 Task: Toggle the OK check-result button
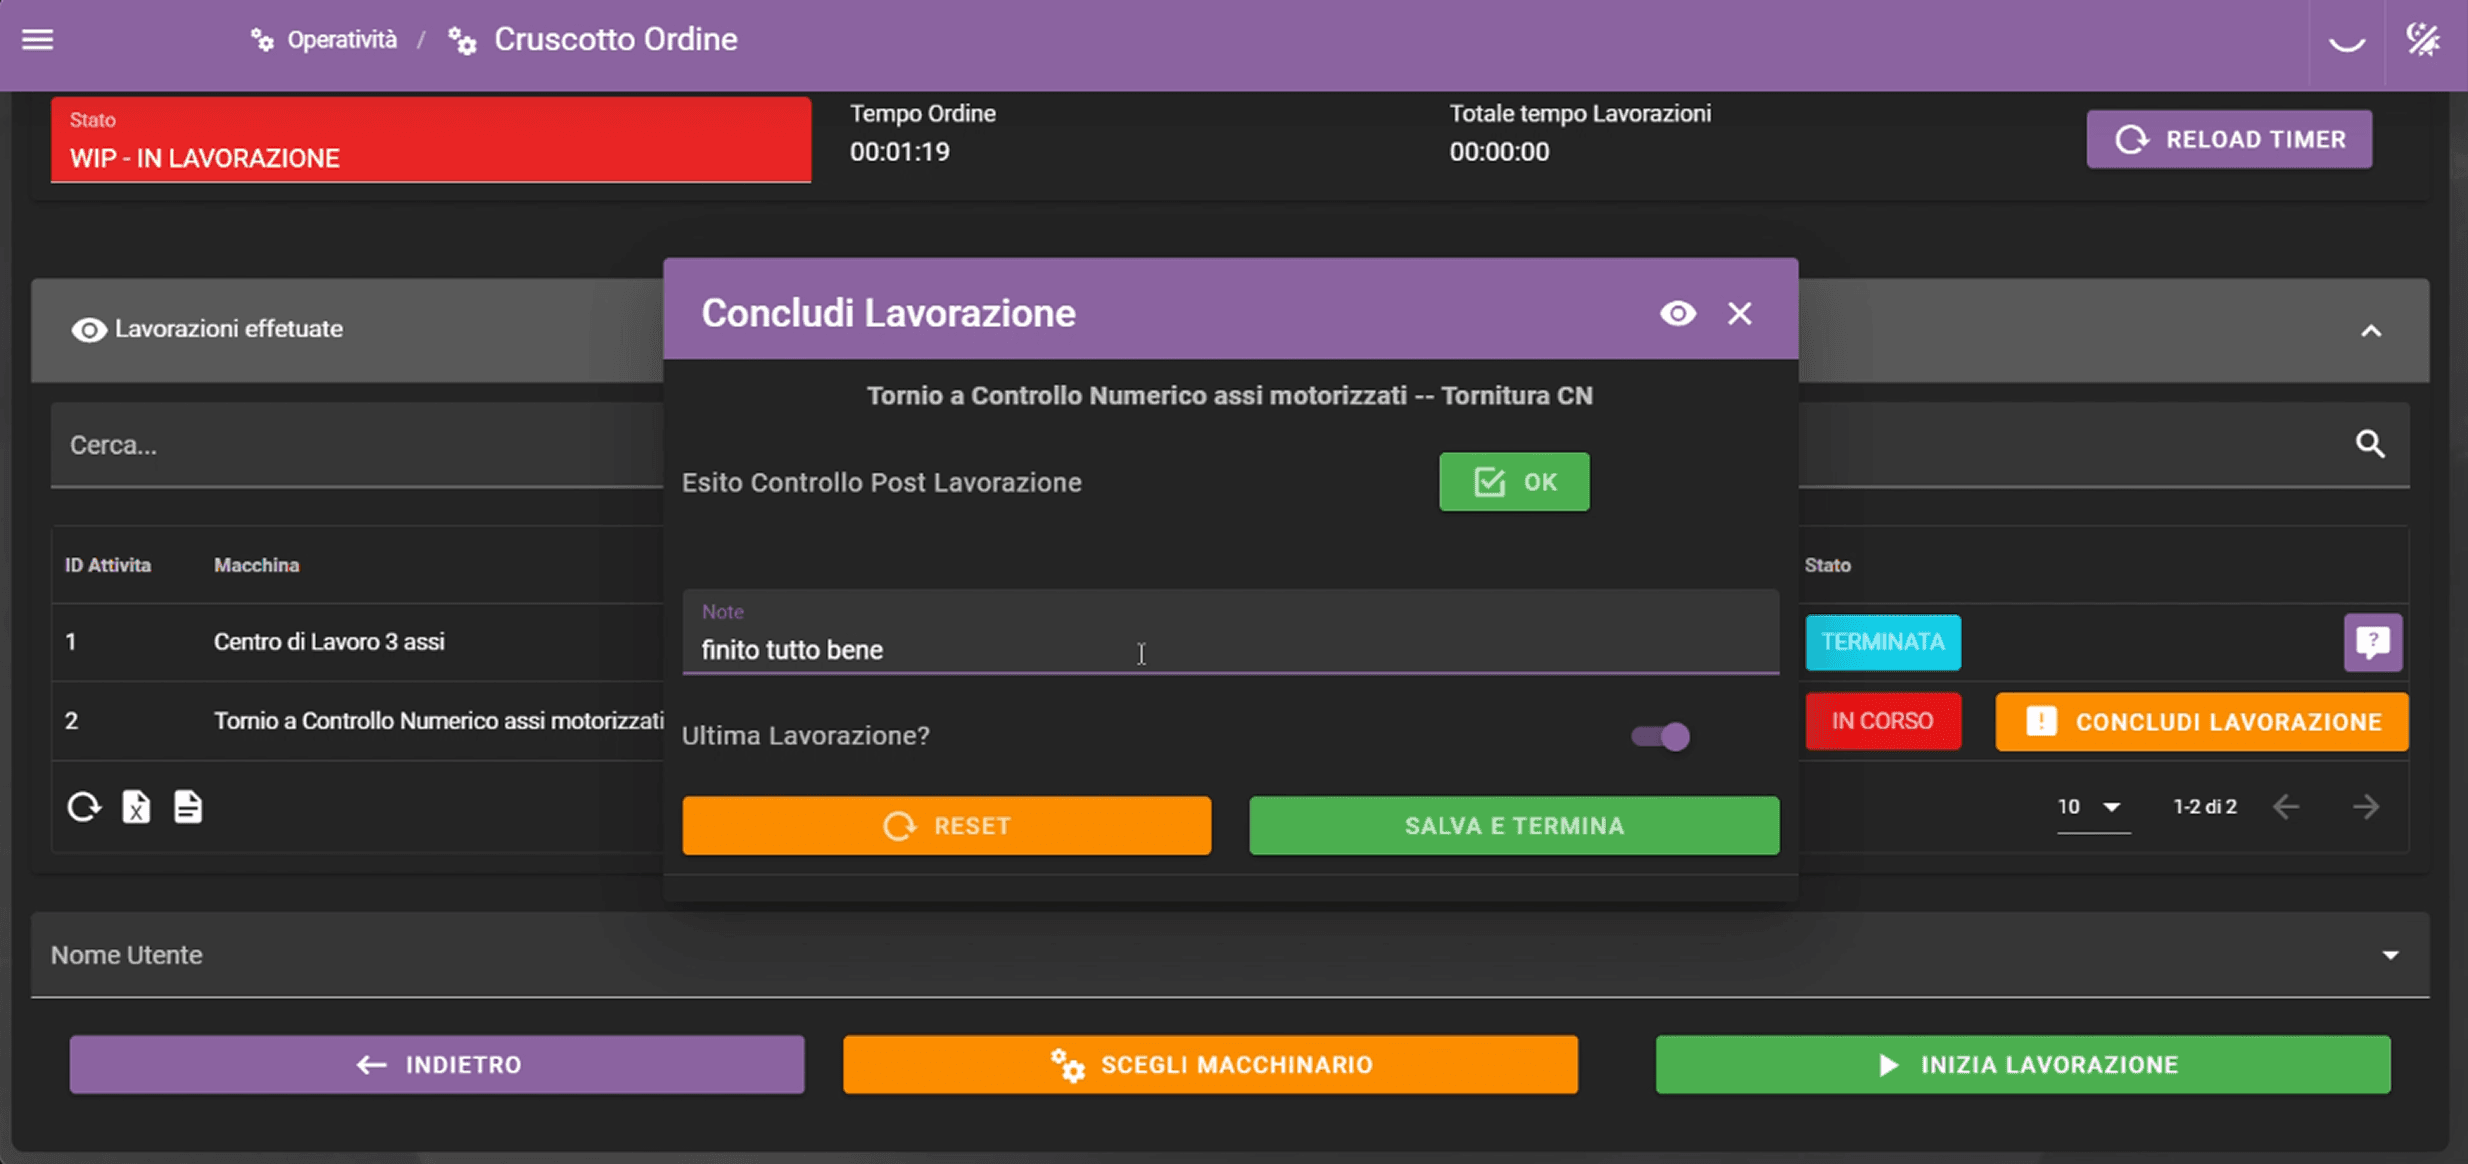click(x=1514, y=482)
